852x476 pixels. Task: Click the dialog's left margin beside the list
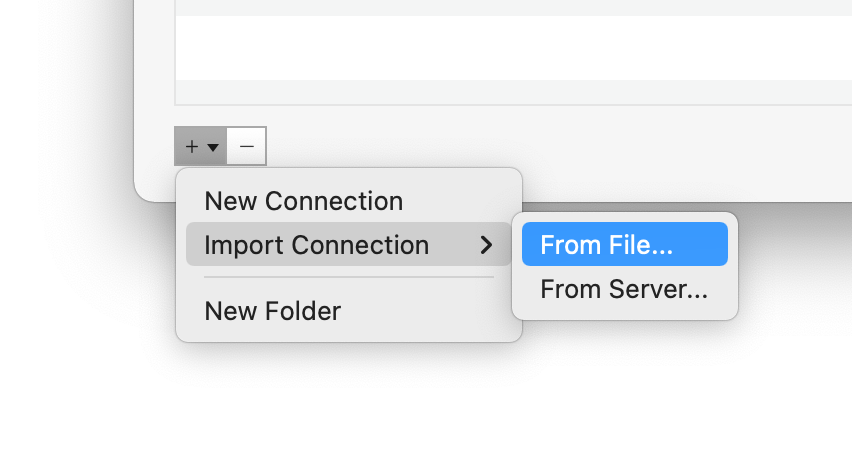154,60
